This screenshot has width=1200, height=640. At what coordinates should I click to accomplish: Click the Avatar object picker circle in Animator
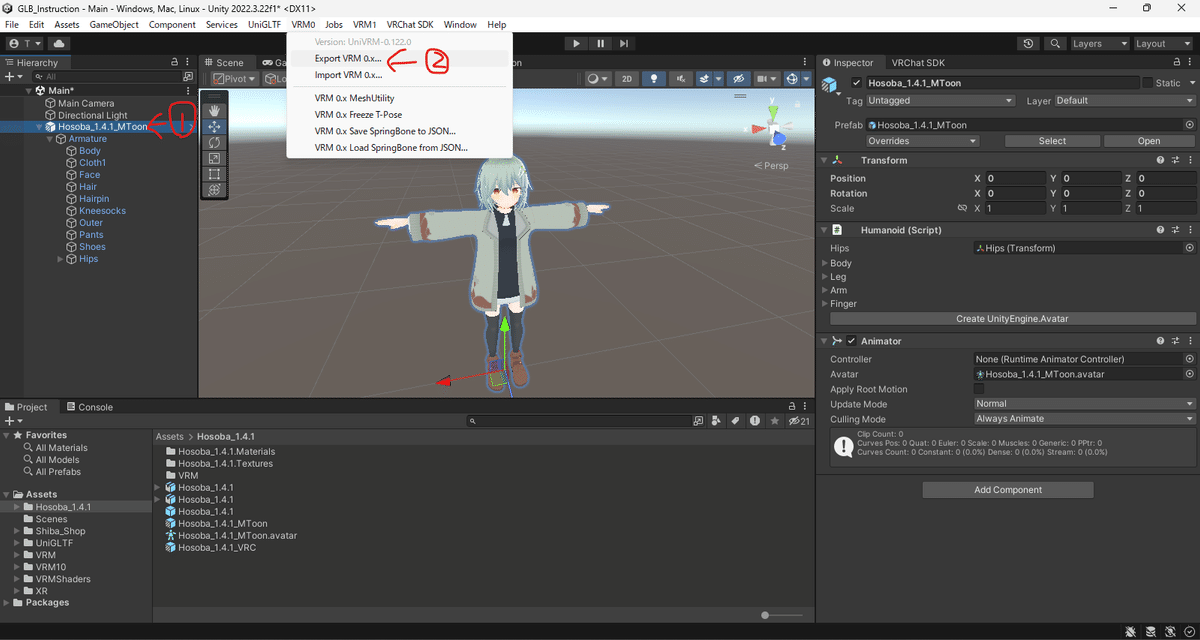pos(1189,374)
